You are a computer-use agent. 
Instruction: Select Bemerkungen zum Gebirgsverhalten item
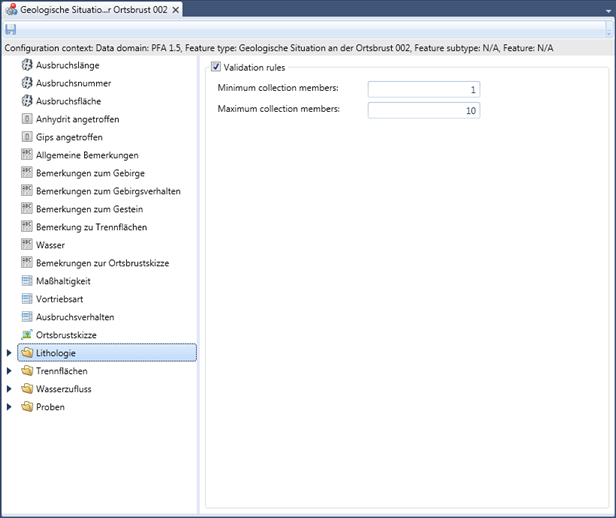[x=108, y=191]
